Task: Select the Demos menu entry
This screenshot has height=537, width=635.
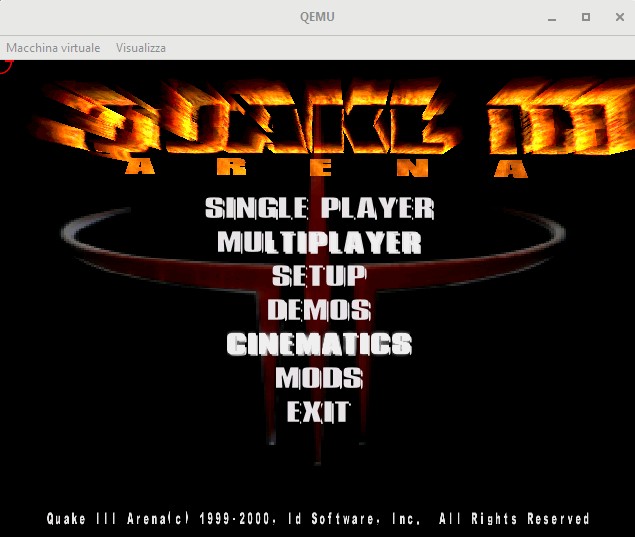Action: [319, 310]
